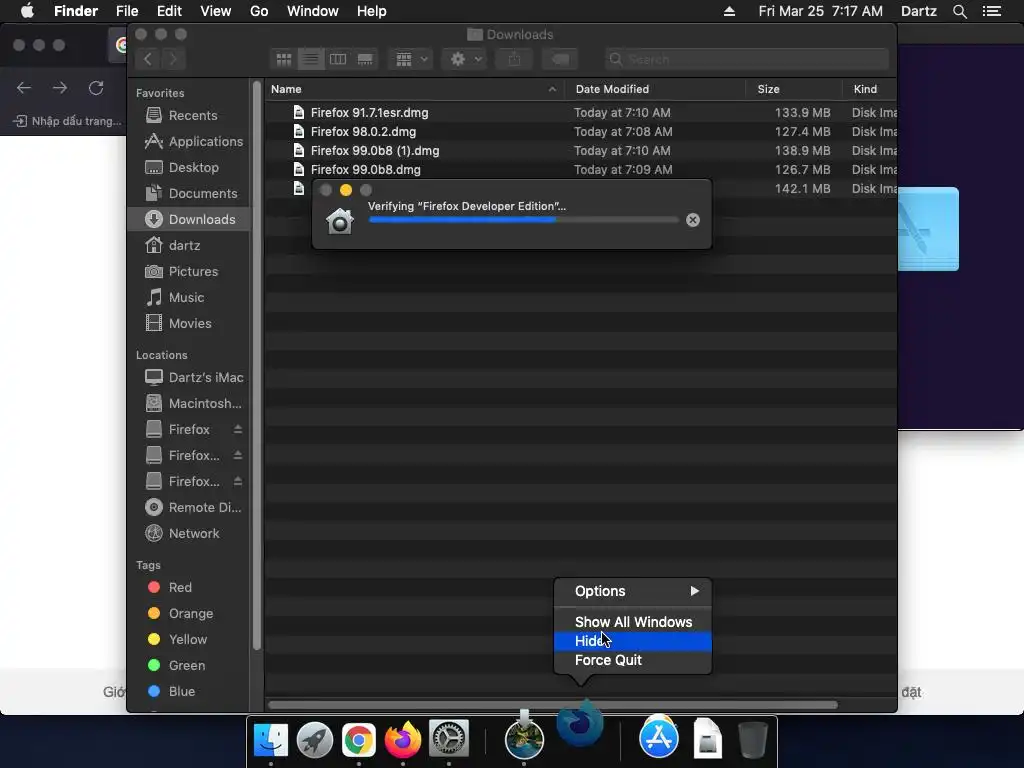Screen dimensions: 1024x768
Task: Open the group-by dropdown in Finder toolbar
Action: tap(411, 59)
